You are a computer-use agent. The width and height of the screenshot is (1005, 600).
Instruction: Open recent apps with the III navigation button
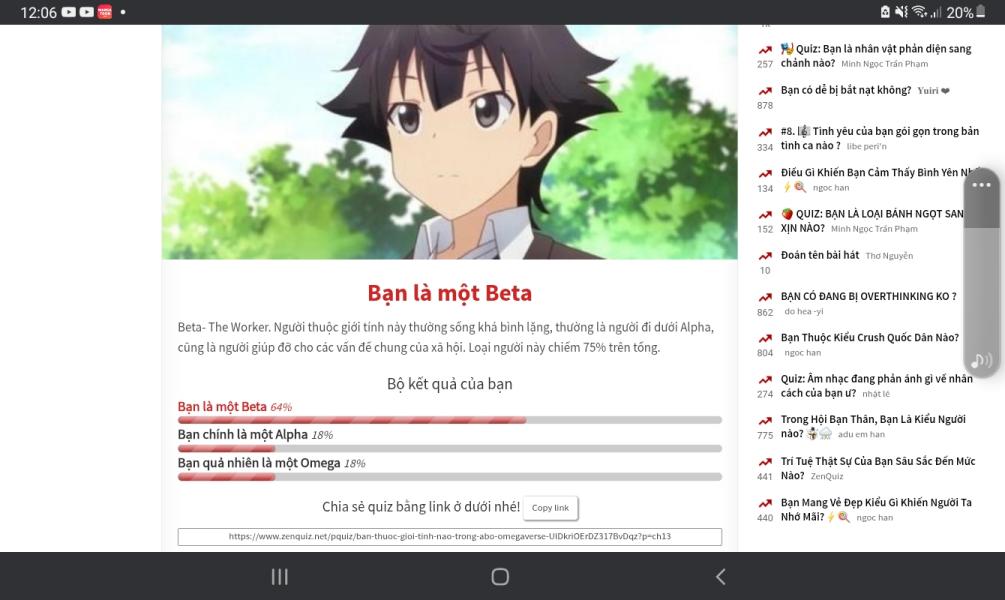(x=278, y=577)
